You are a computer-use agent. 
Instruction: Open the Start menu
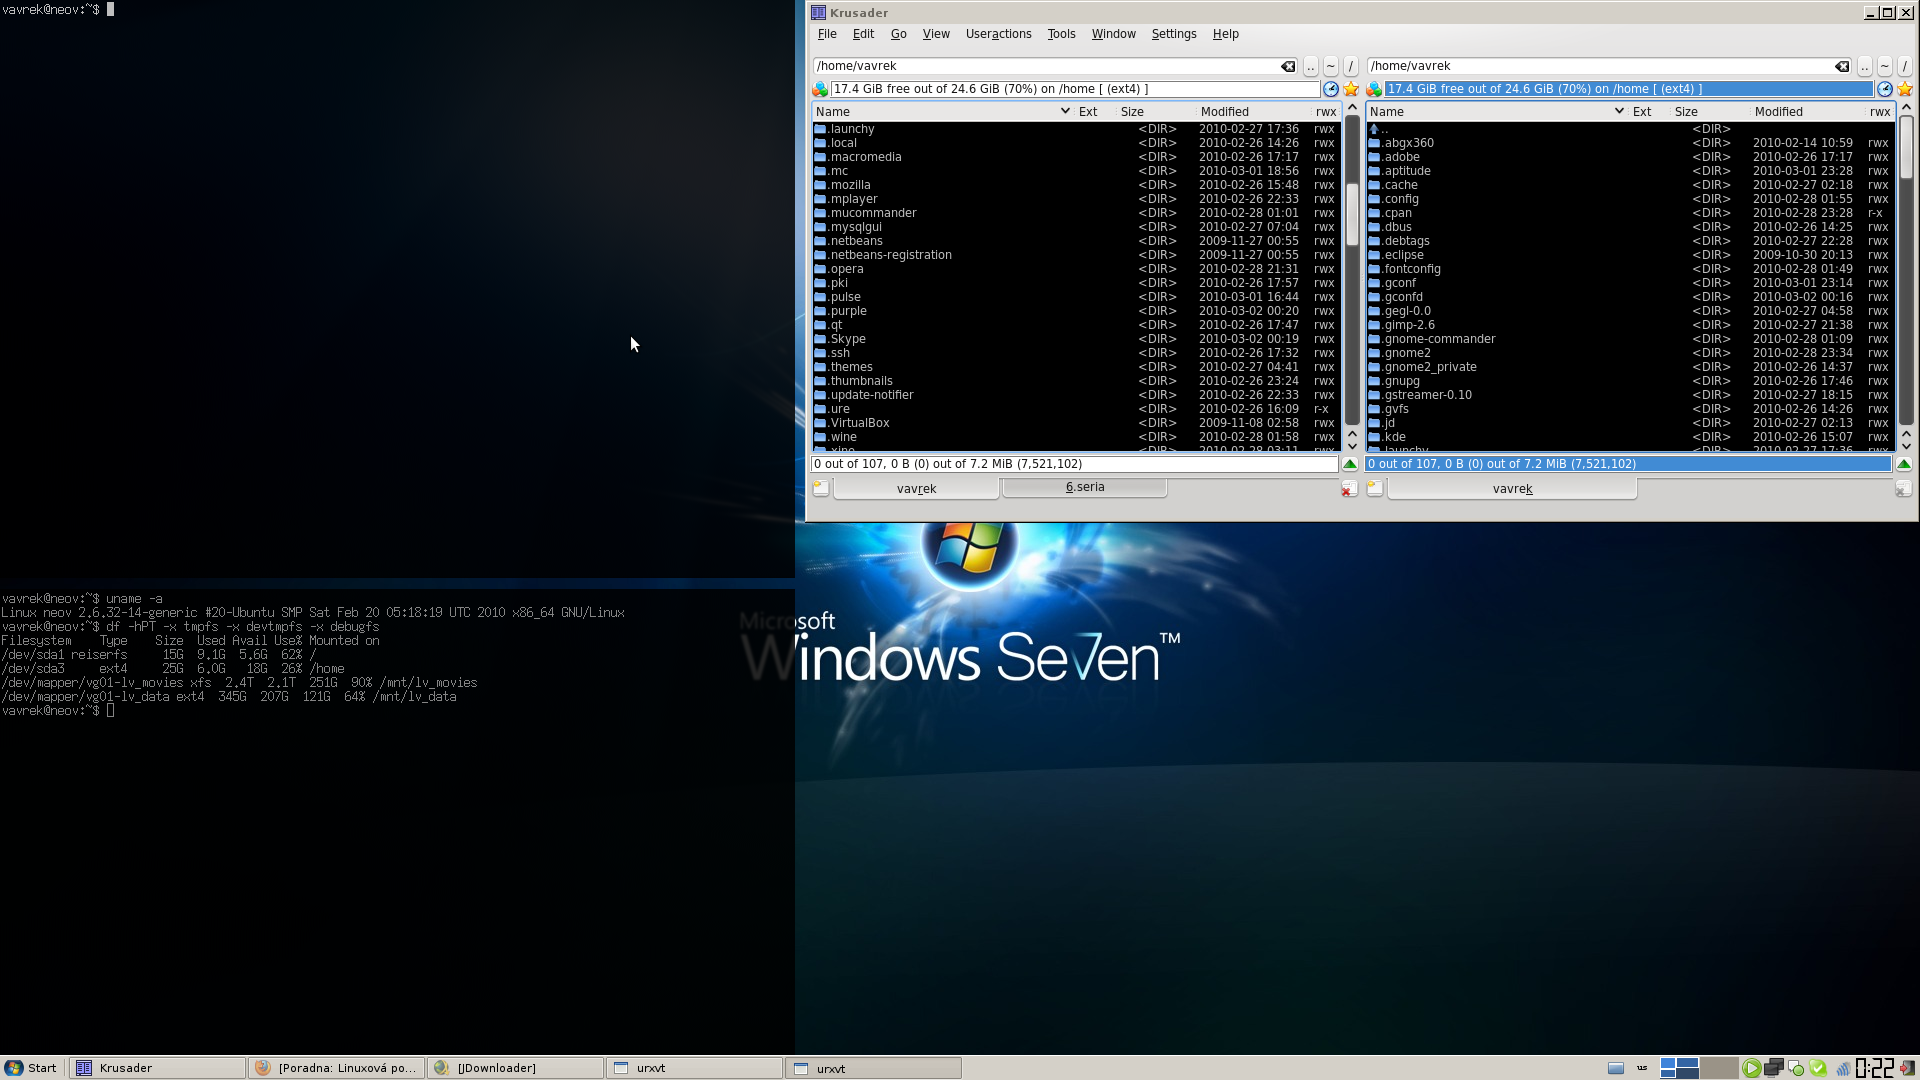click(32, 1068)
